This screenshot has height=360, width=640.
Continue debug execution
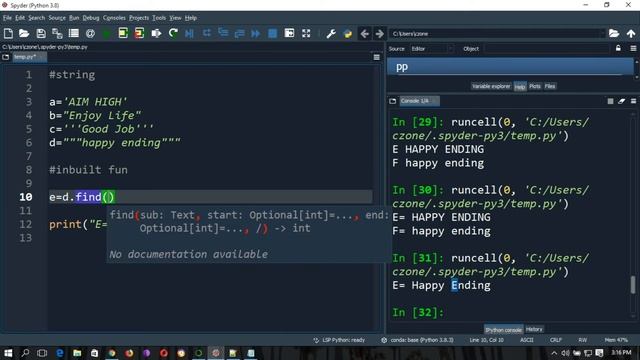pos(256,33)
